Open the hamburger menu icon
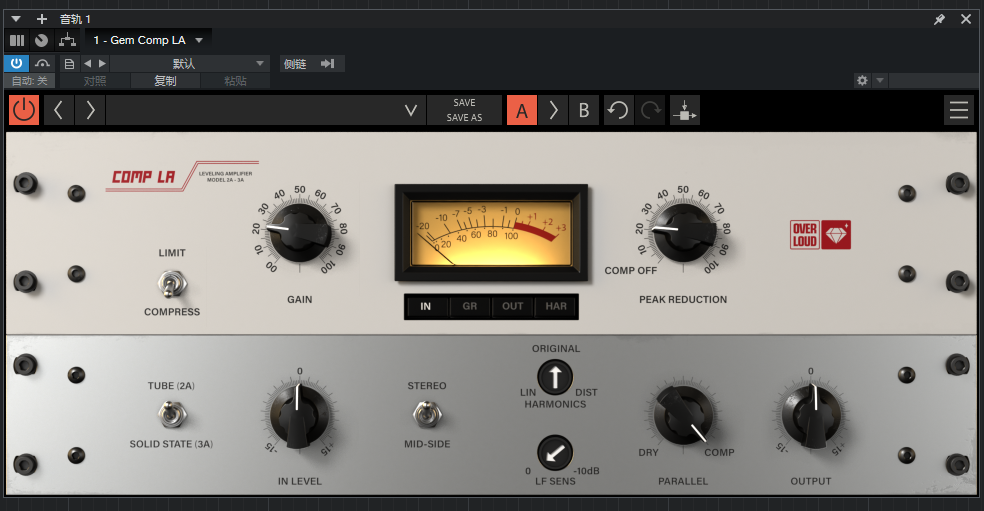 click(x=959, y=110)
